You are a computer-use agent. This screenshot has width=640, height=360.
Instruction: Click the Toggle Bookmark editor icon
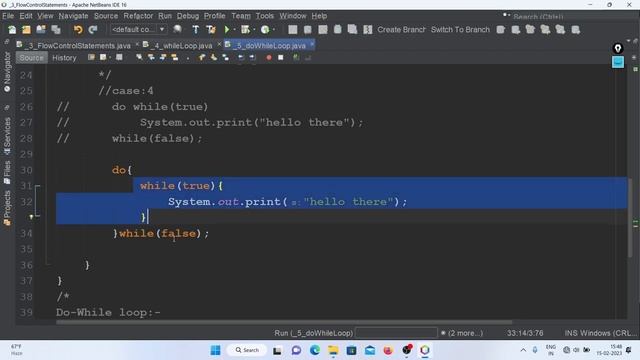tap(225, 58)
